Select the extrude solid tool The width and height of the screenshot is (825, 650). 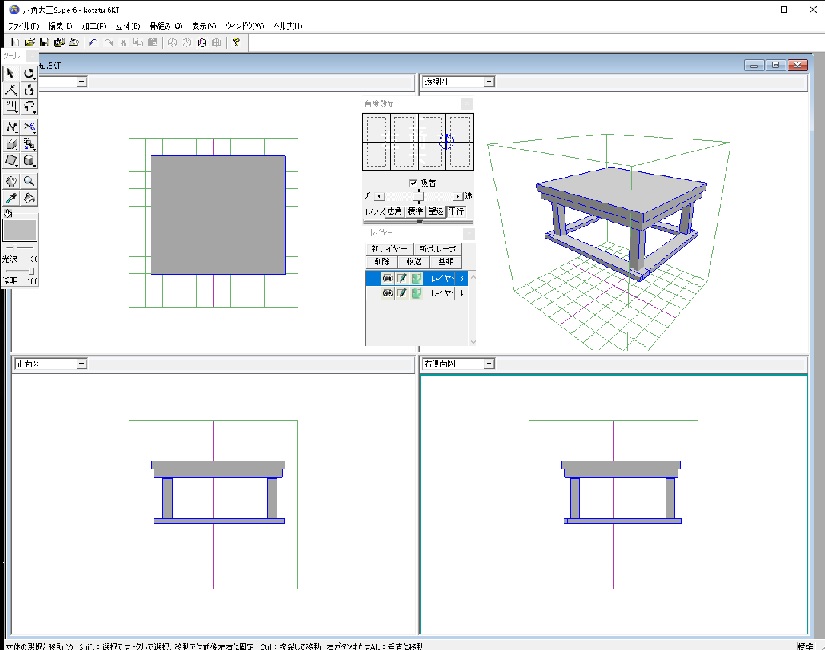click(11, 144)
